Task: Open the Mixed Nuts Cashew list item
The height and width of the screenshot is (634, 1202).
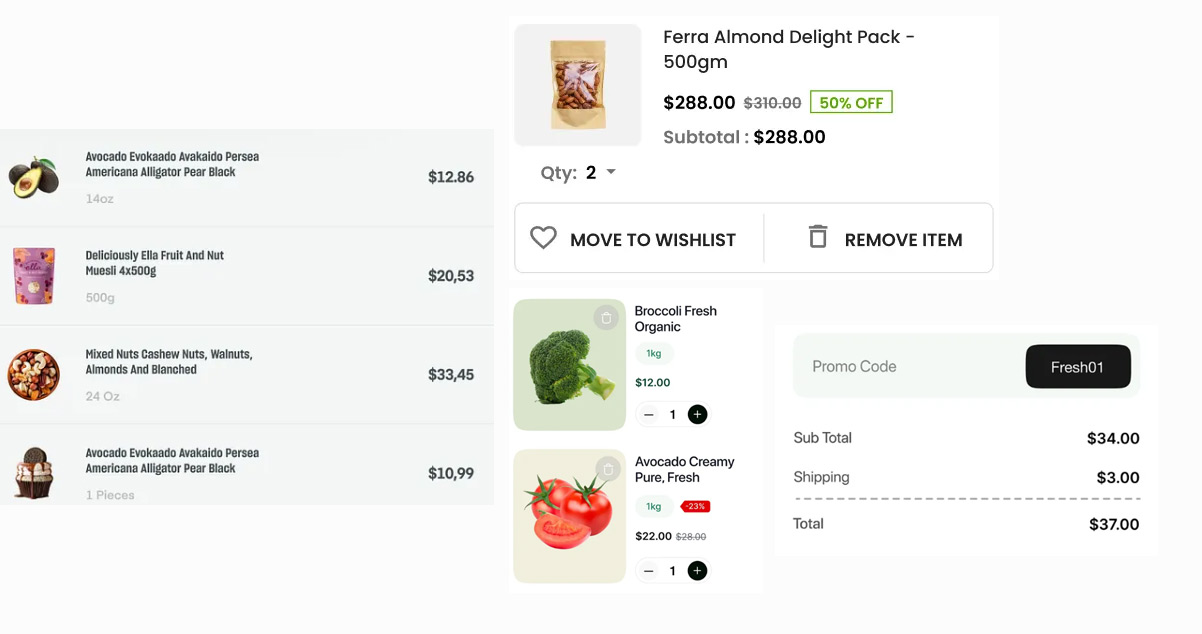Action: pyautogui.click(x=247, y=375)
